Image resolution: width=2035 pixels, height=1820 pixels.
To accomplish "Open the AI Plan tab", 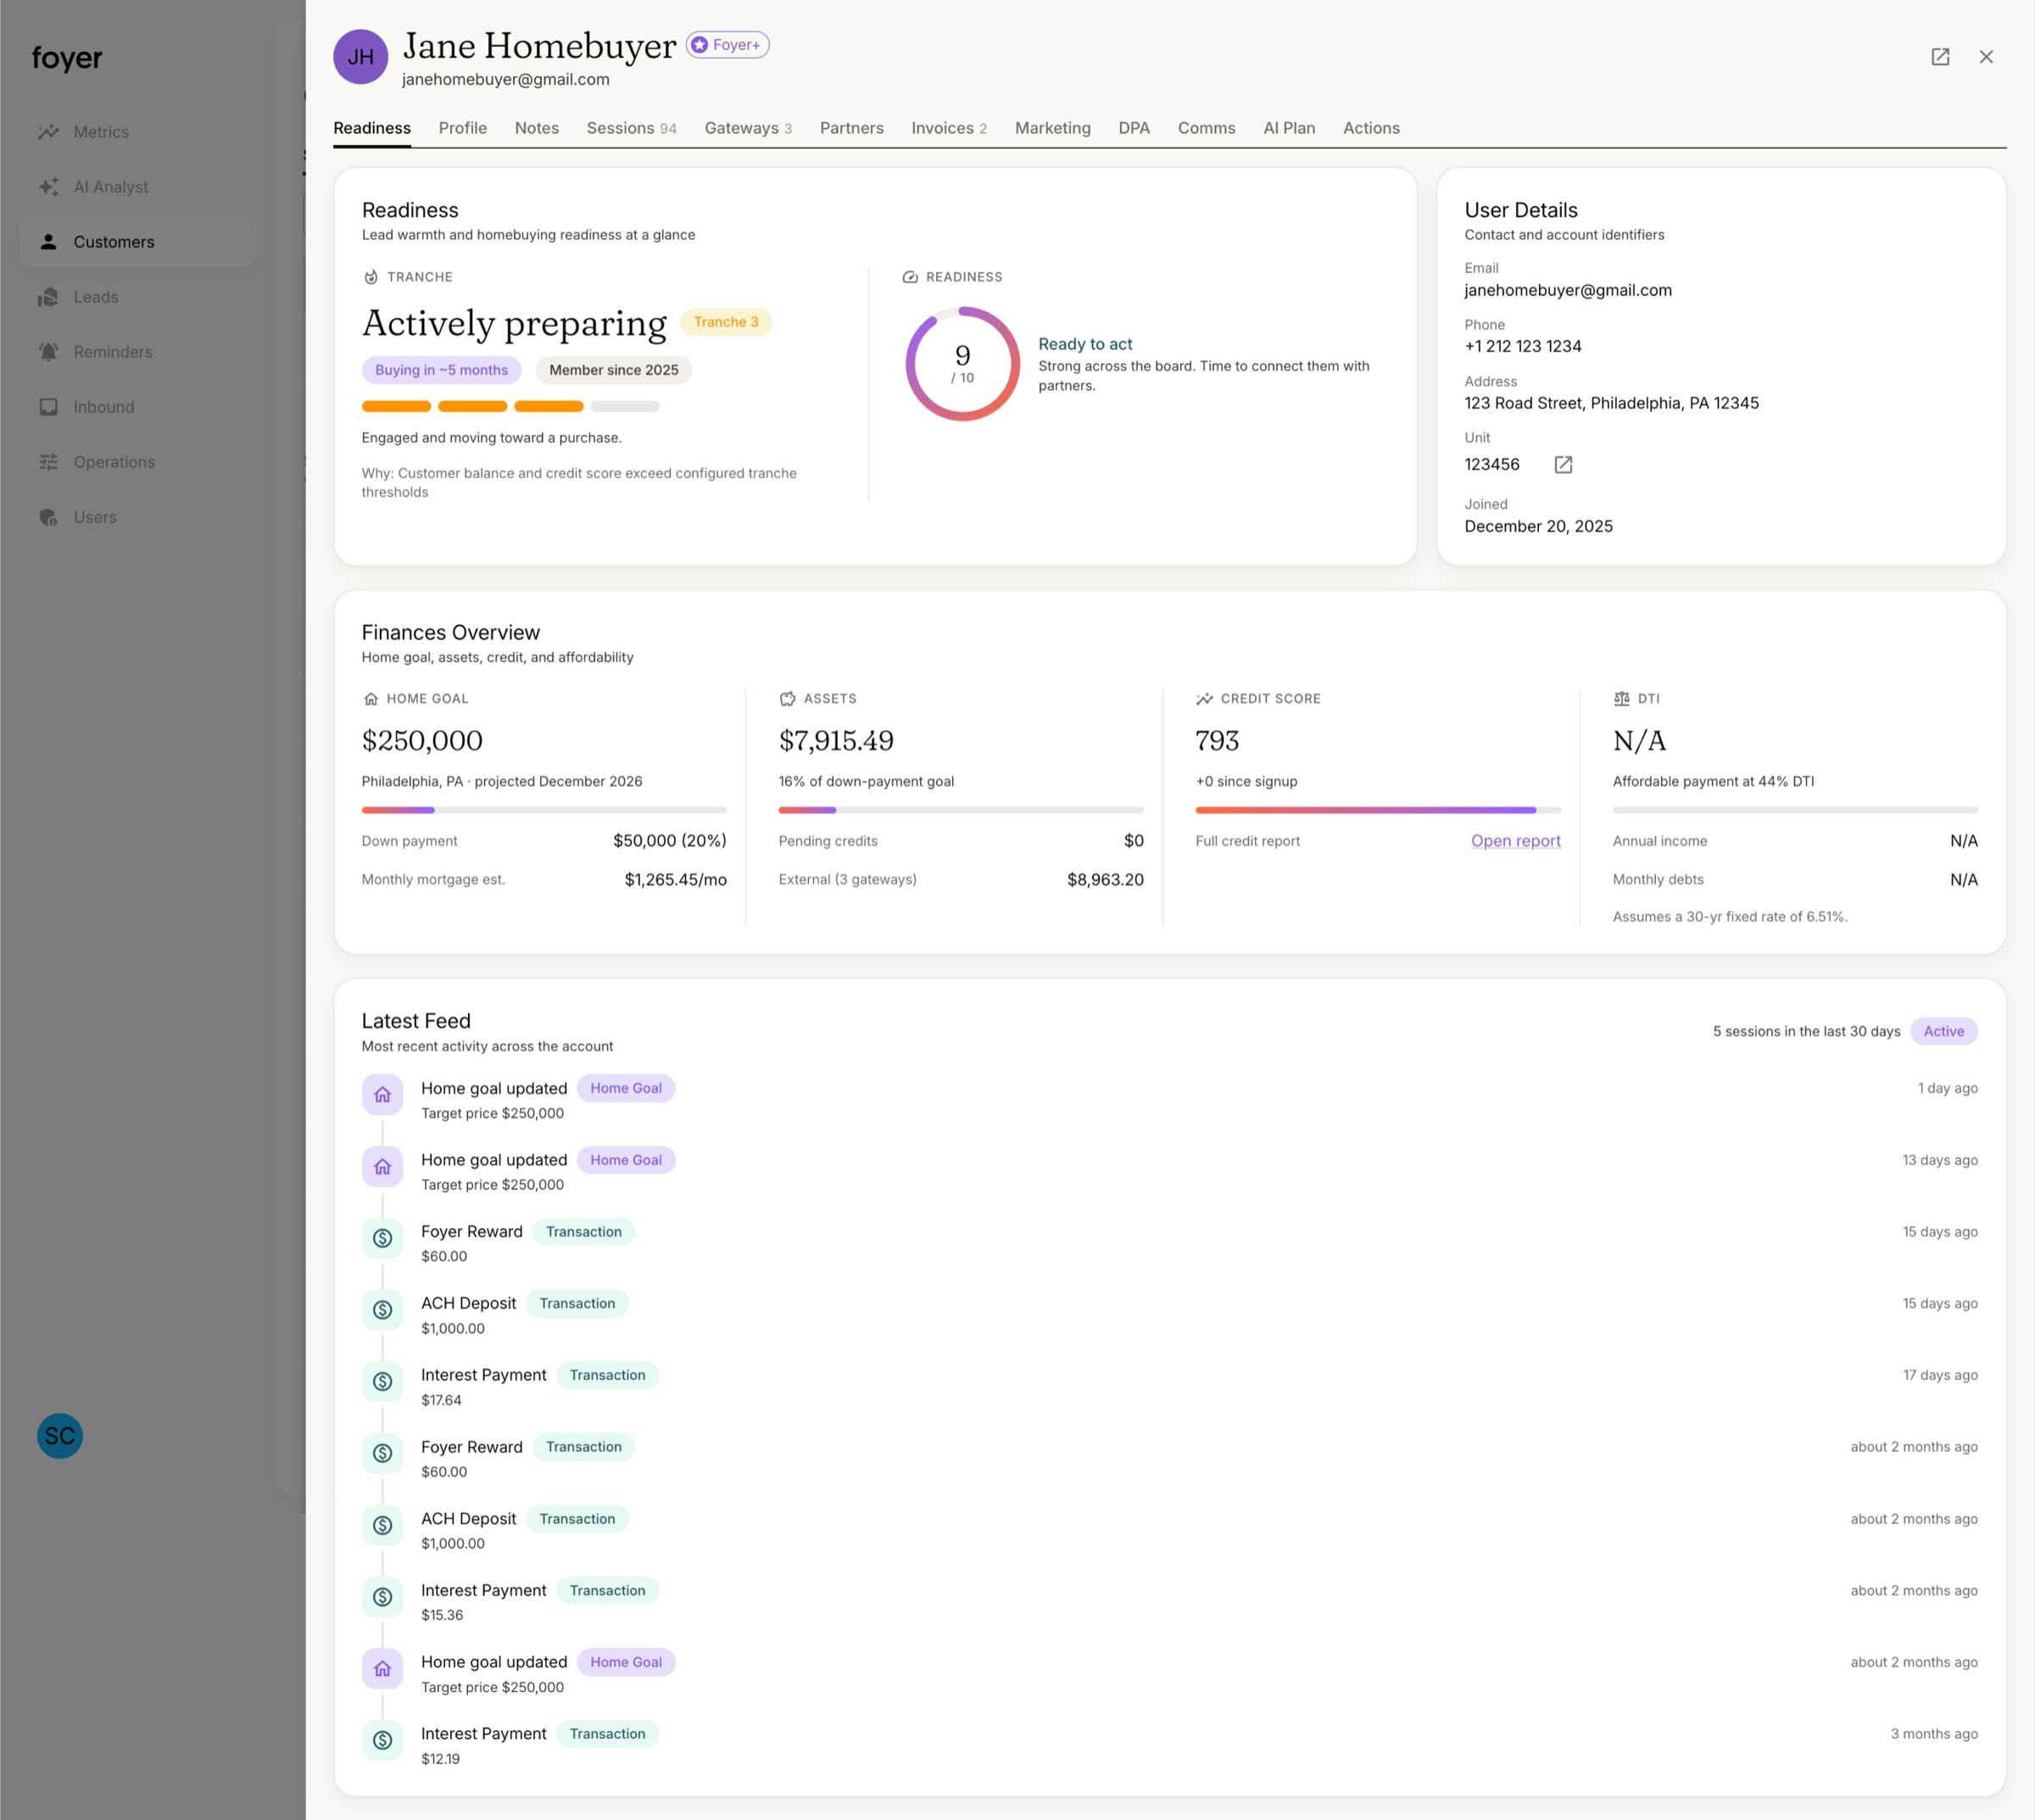I will point(1289,128).
